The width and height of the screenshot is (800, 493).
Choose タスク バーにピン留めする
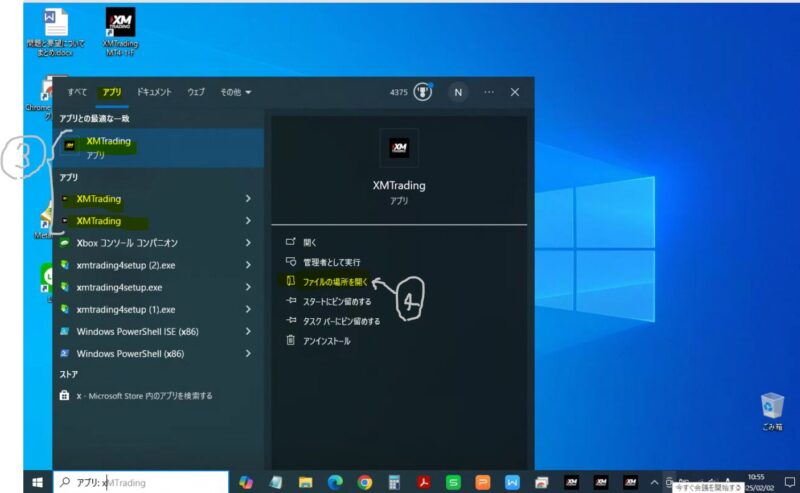[x=341, y=321]
